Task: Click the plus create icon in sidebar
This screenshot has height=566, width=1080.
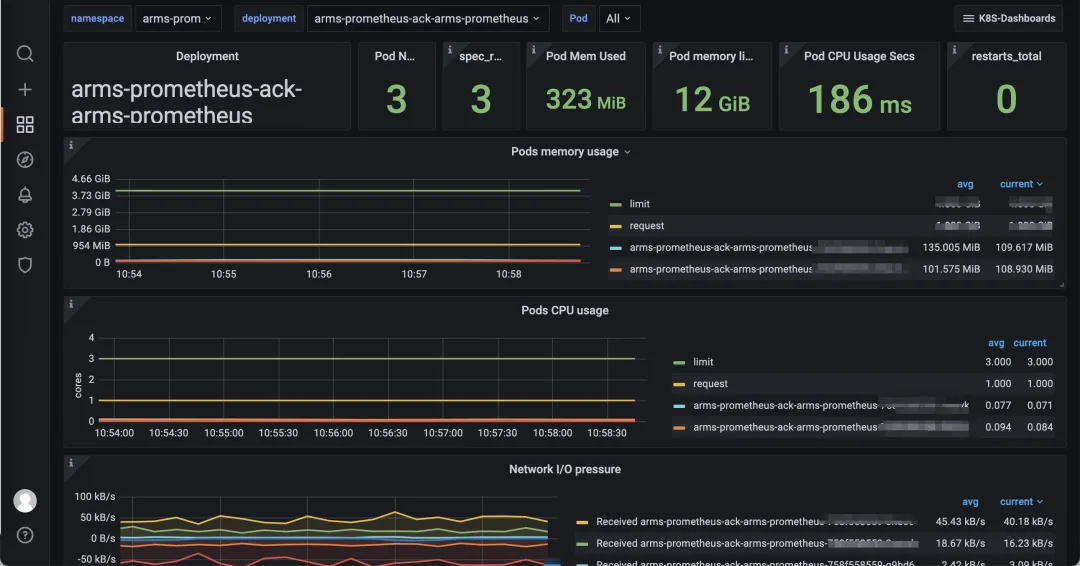Action: (25, 90)
